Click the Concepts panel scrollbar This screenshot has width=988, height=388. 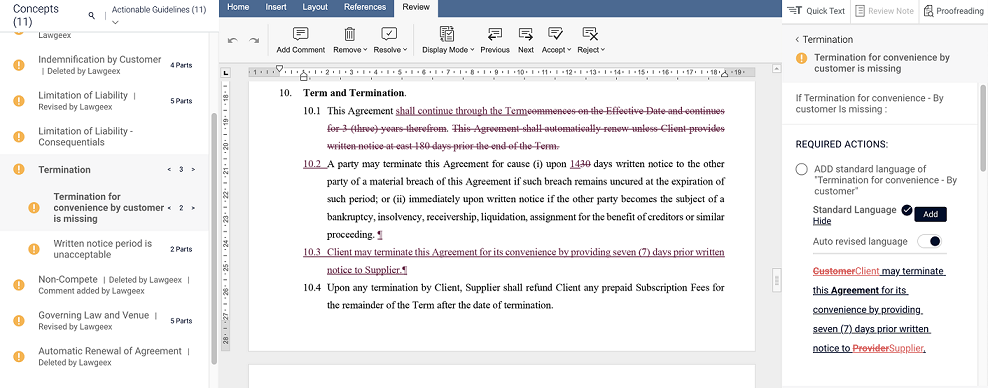pyautogui.click(x=214, y=238)
